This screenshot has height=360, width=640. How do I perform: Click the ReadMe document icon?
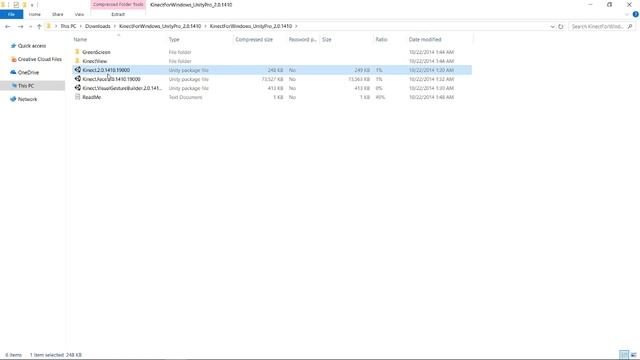pyautogui.click(x=77, y=97)
